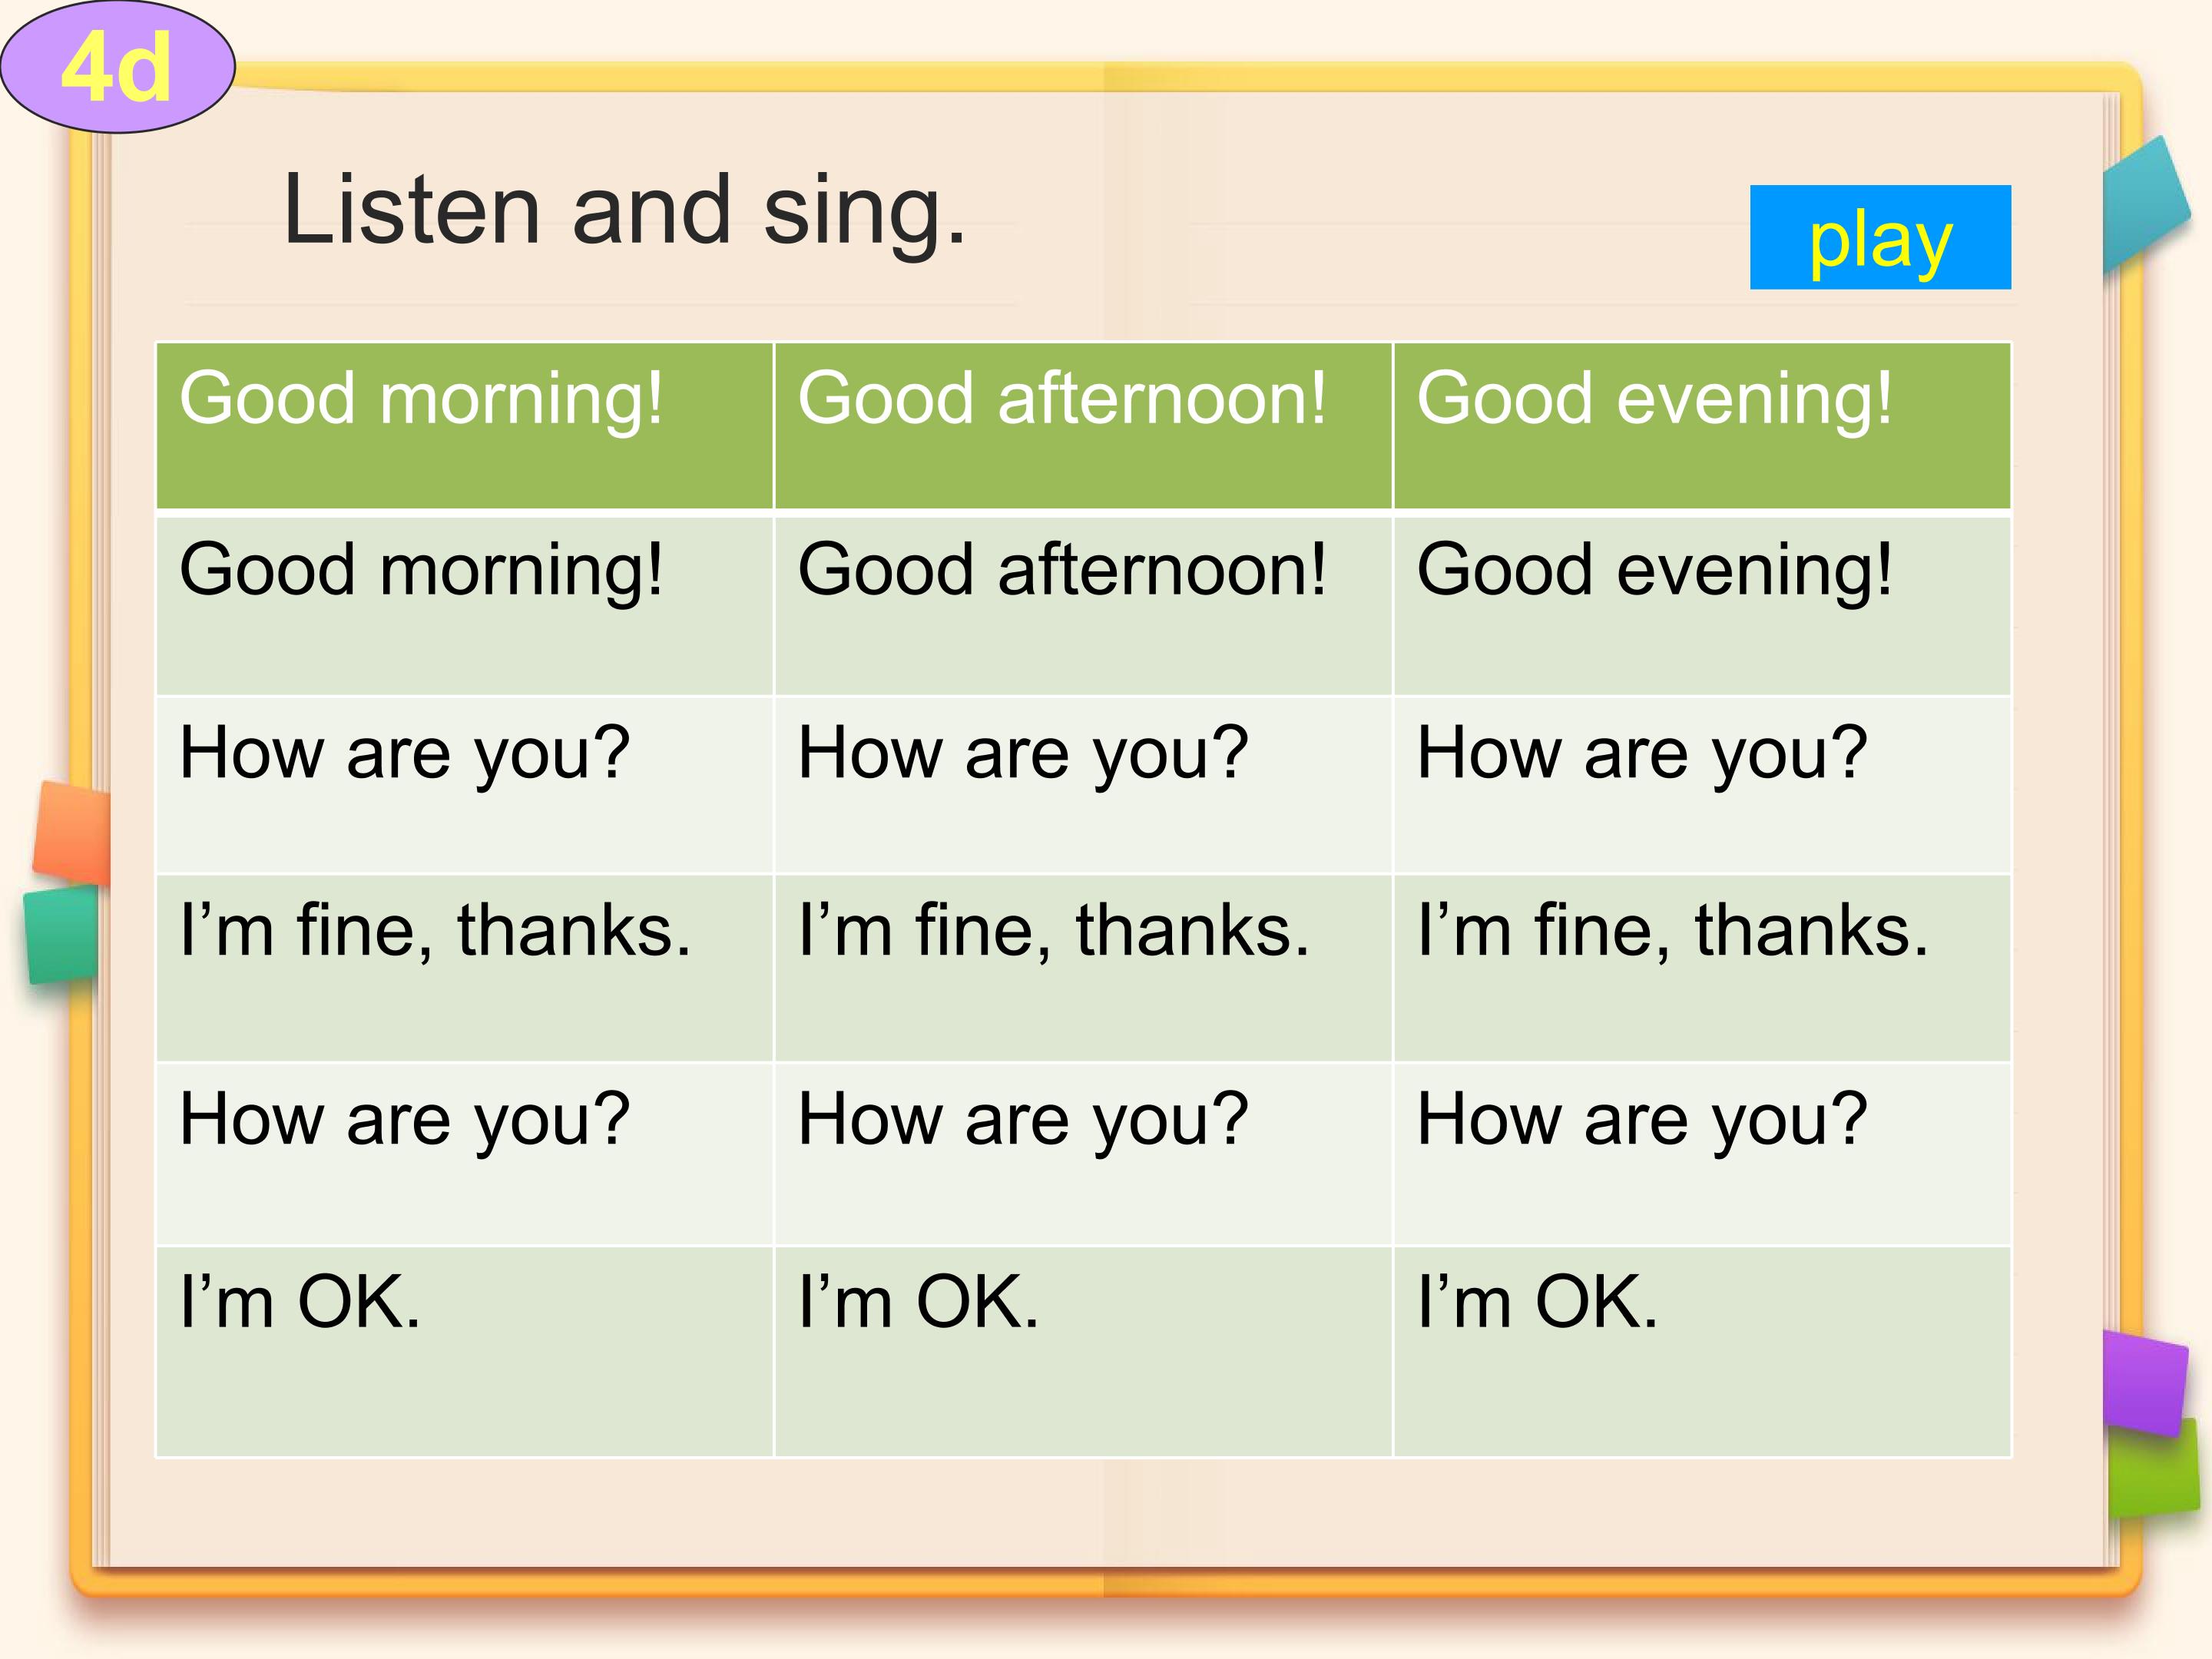Select the purple 4d badge
2212x1659 pixels.
(x=117, y=67)
